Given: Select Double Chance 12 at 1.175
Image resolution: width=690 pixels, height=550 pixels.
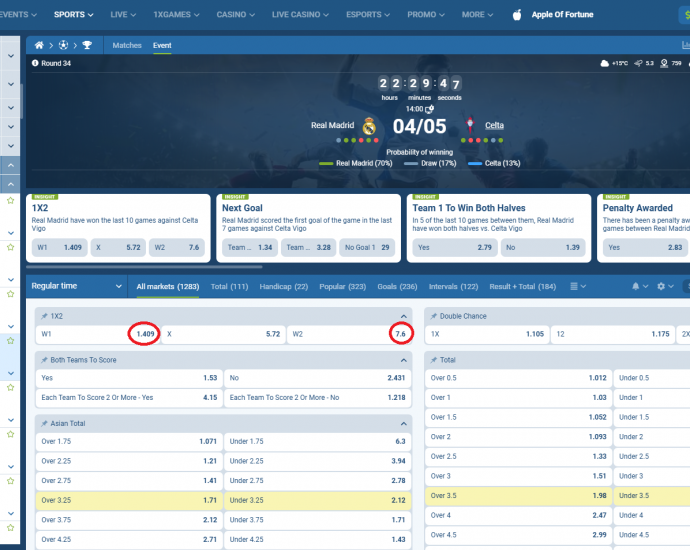Looking at the screenshot, I should [613, 334].
